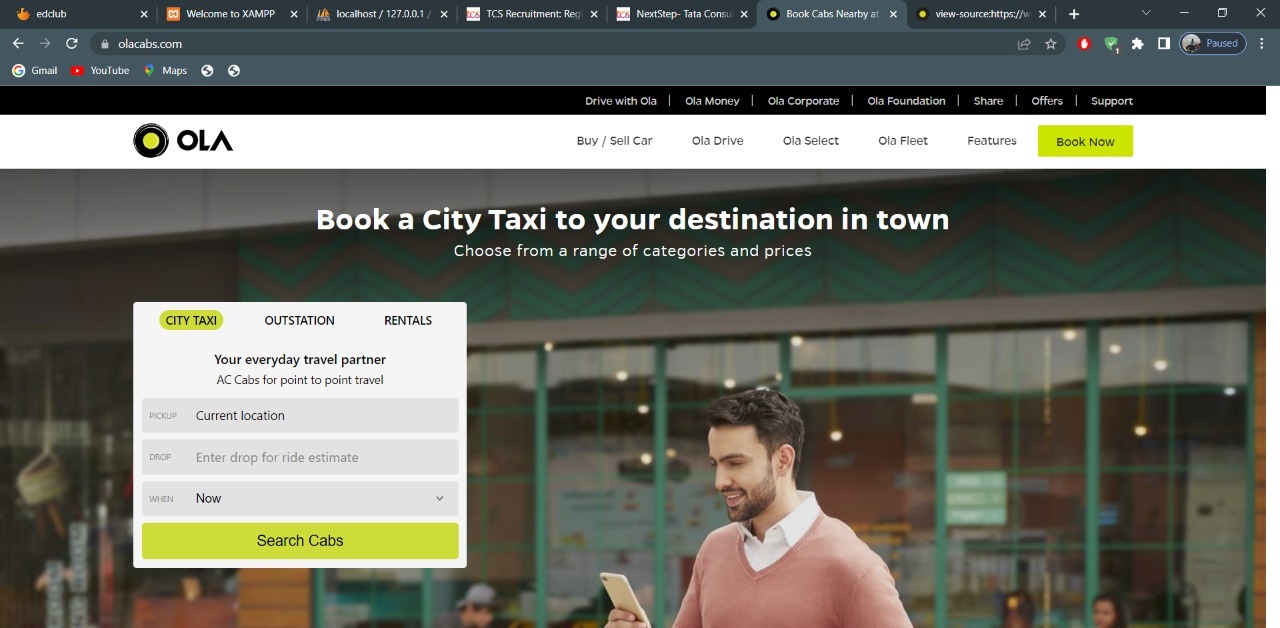Open Maps bookmark
The image size is (1280, 628).
click(x=165, y=71)
